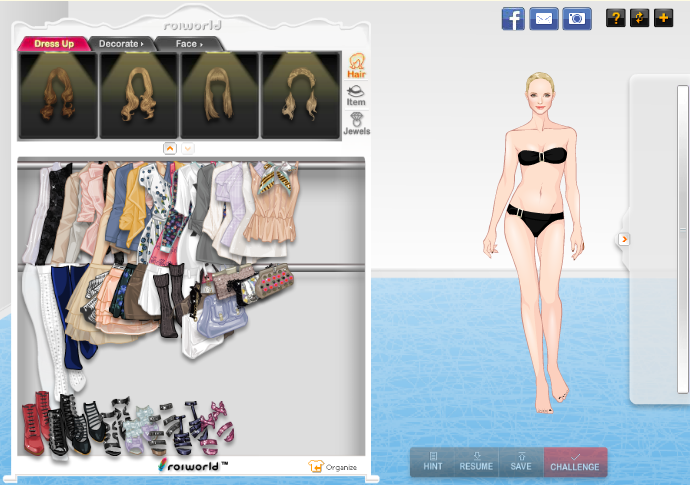Open the Decorate tab
The image size is (690, 485).
click(x=121, y=44)
